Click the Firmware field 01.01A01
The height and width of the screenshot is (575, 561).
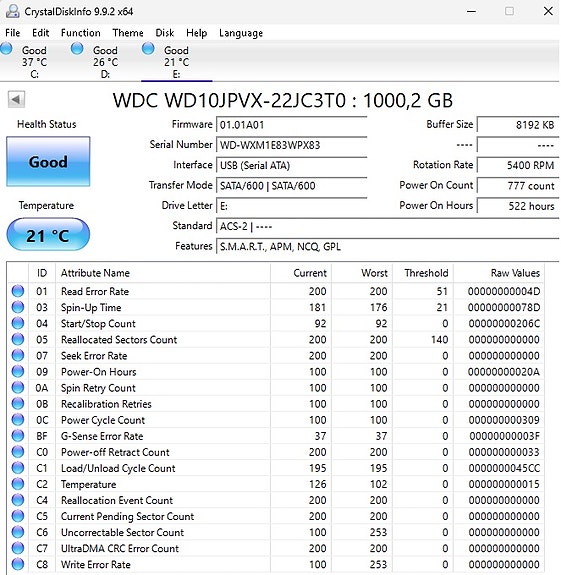coord(292,125)
